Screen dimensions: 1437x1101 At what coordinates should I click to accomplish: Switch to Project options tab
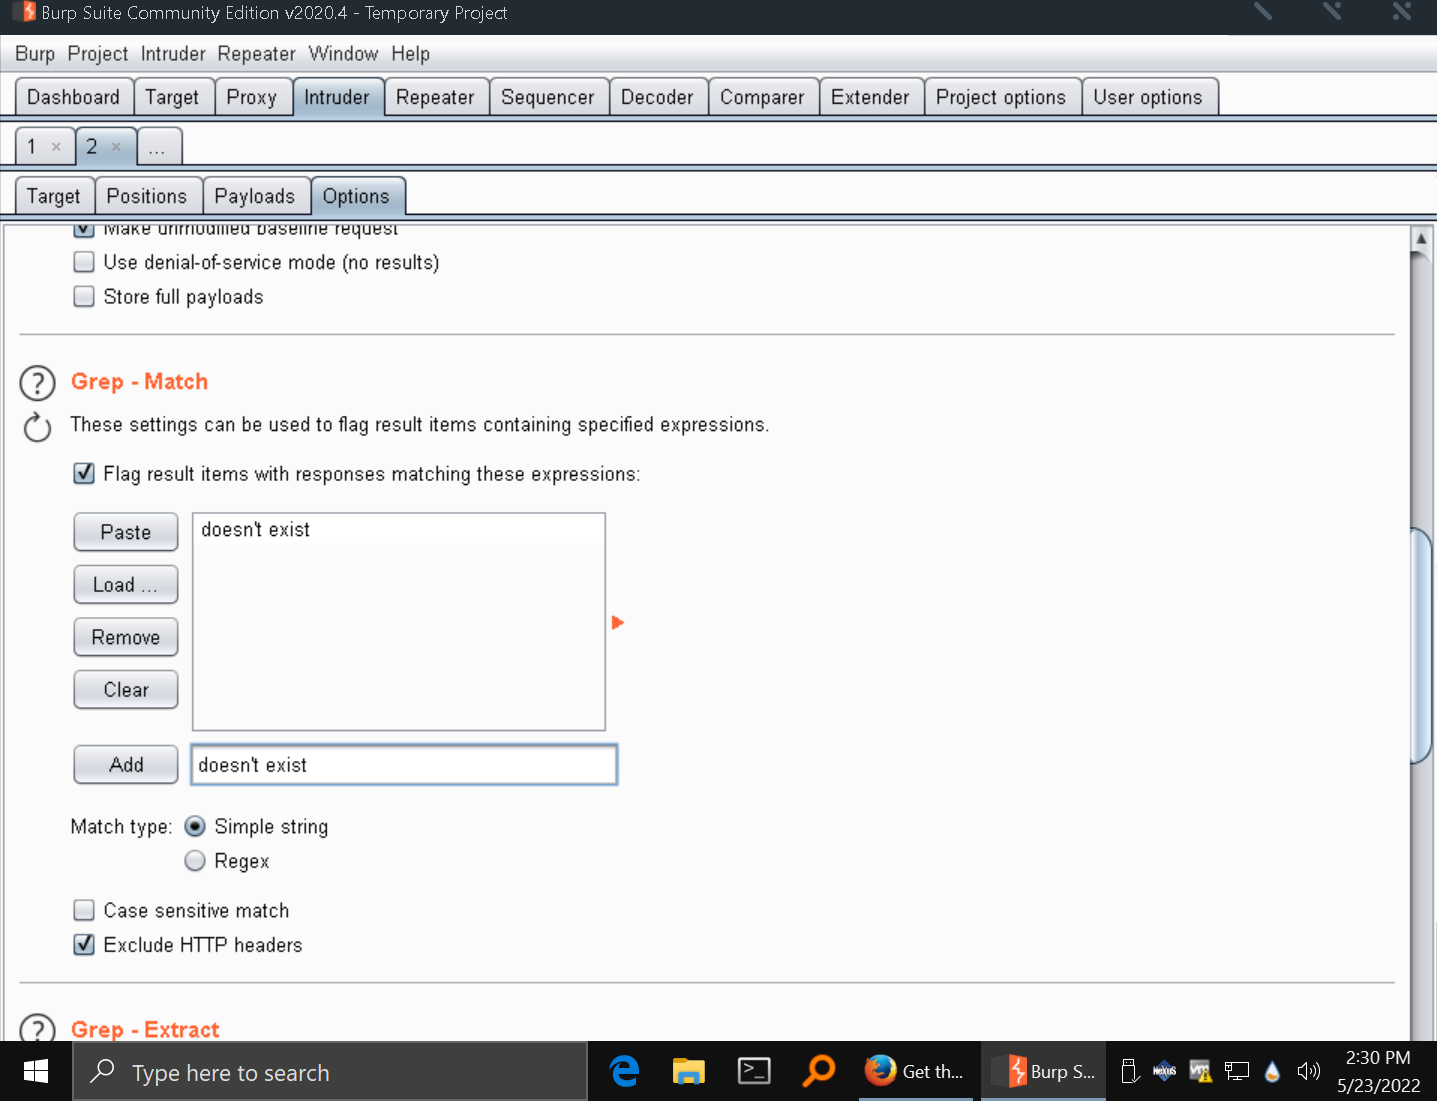pos(1001,97)
